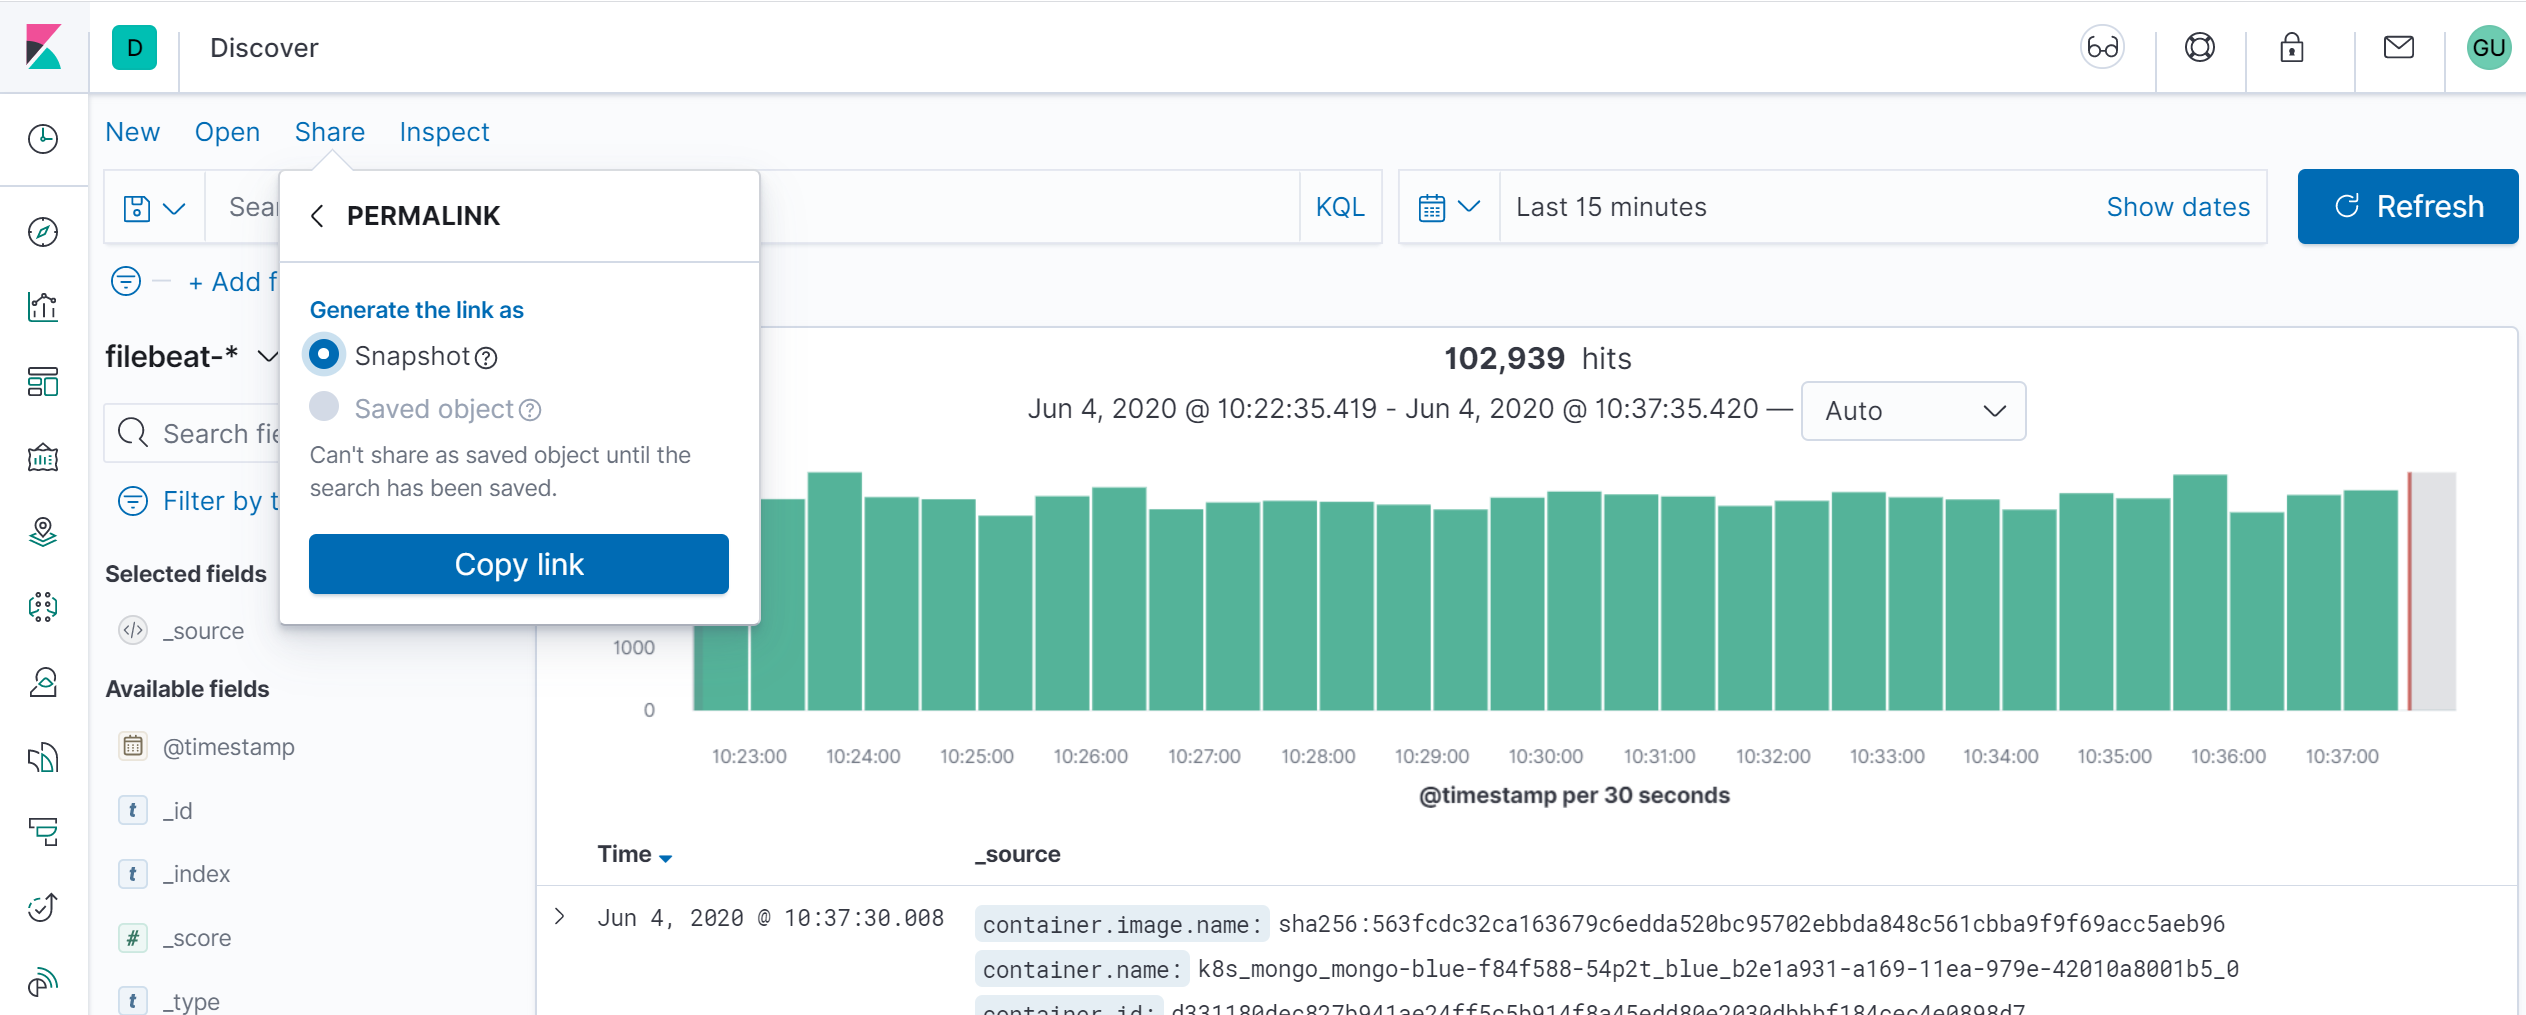2526x1015 pixels.
Task: Click the container.image.name field label
Action: (1121, 924)
